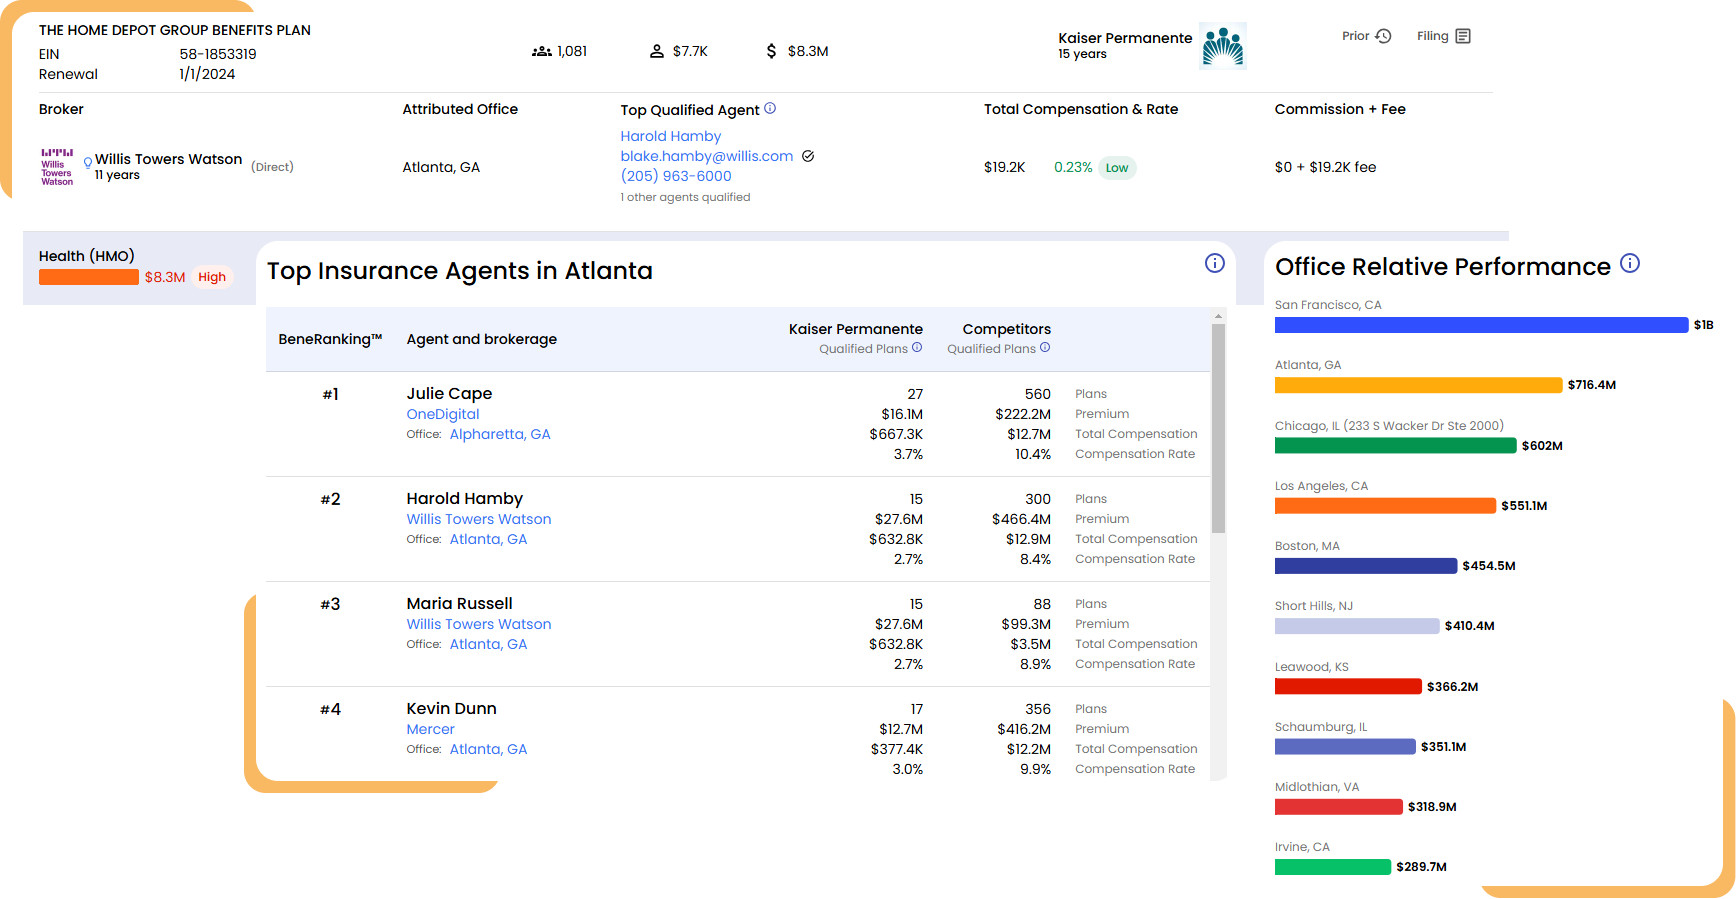1736x899 pixels.
Task: Click the Leawood, KS red bar
Action: [1348, 686]
